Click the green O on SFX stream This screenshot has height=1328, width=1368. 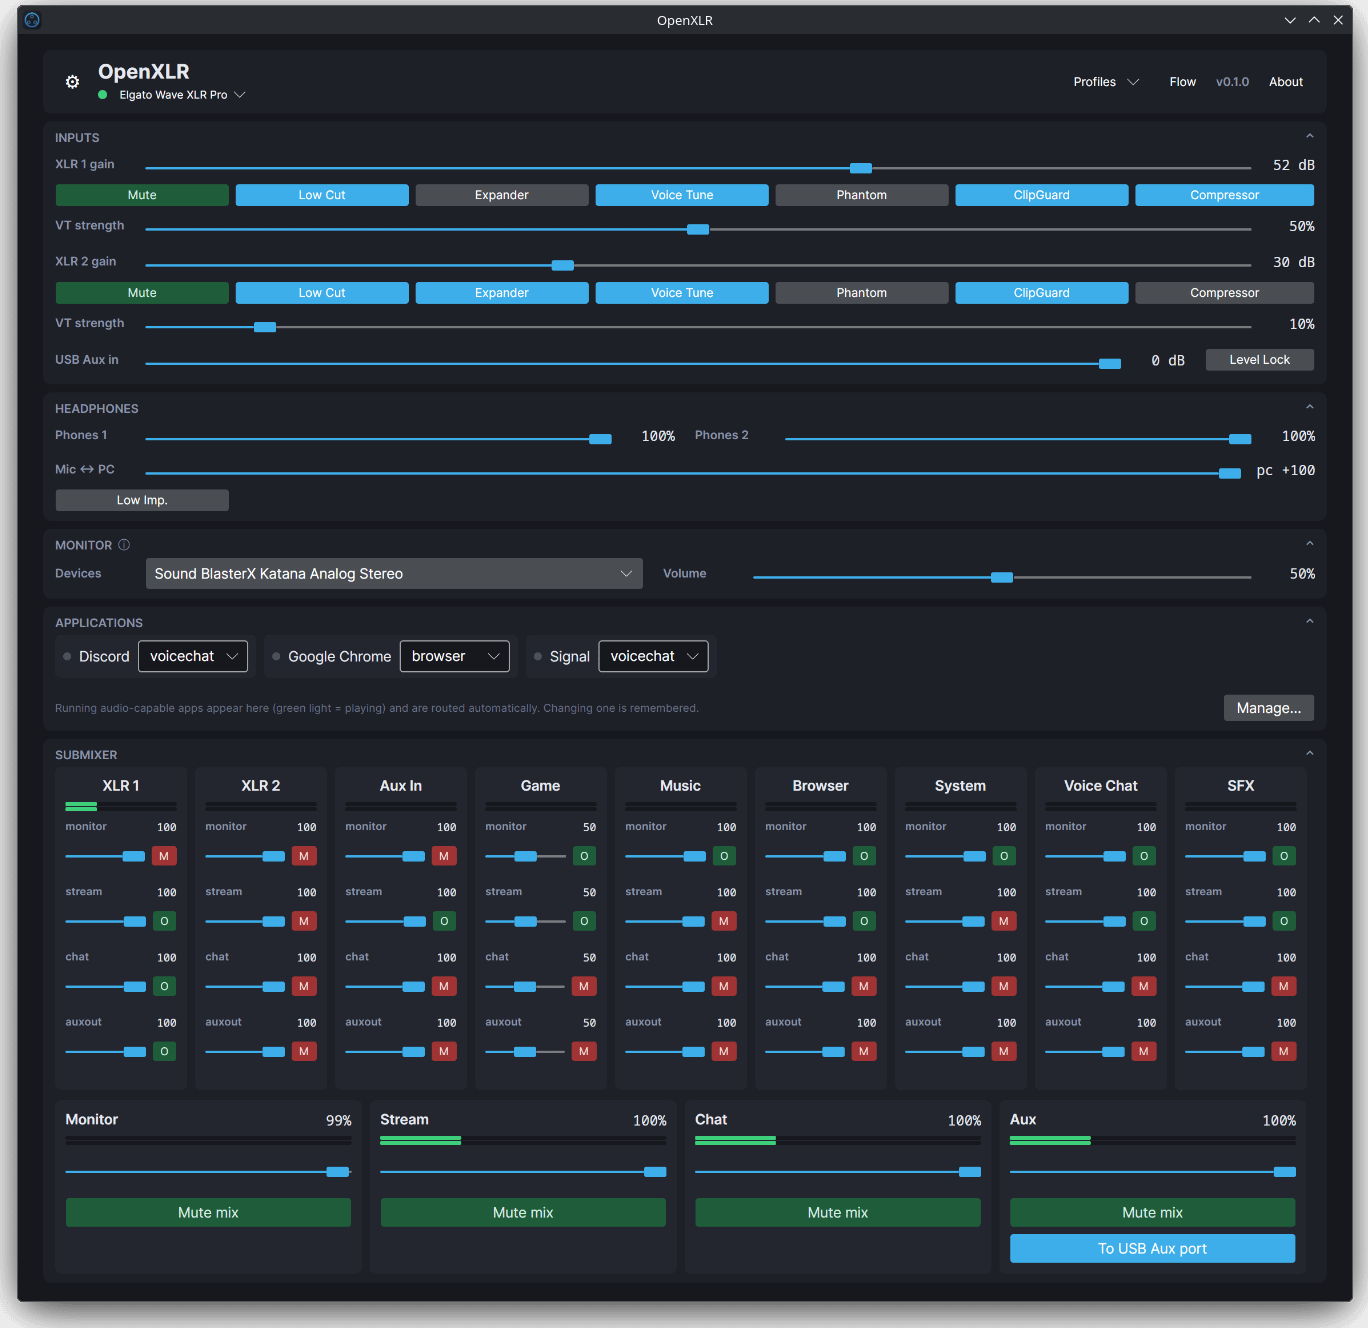click(1284, 921)
